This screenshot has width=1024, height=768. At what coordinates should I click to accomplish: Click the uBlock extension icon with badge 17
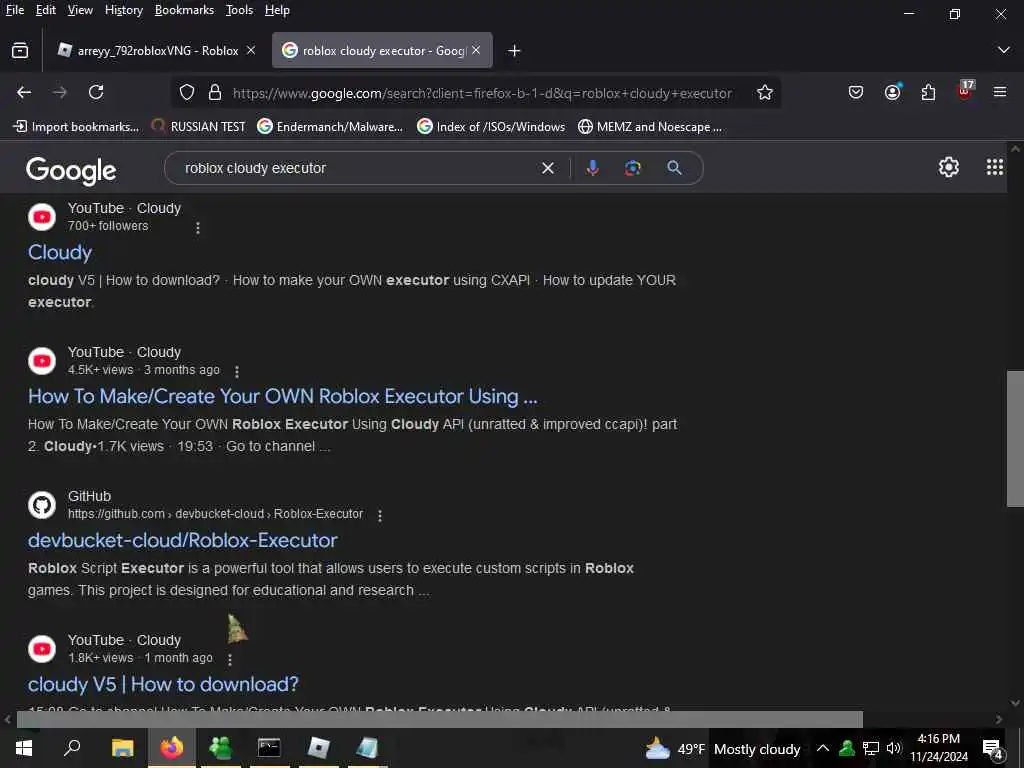click(x=965, y=90)
